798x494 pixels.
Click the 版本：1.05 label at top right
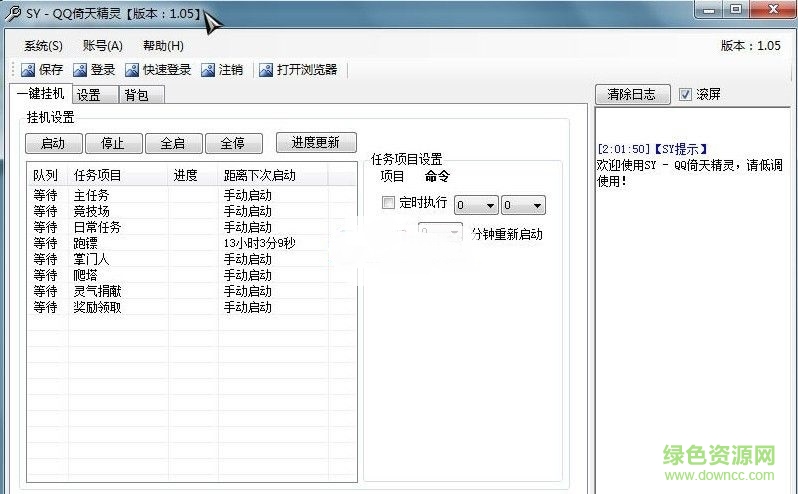(750, 46)
